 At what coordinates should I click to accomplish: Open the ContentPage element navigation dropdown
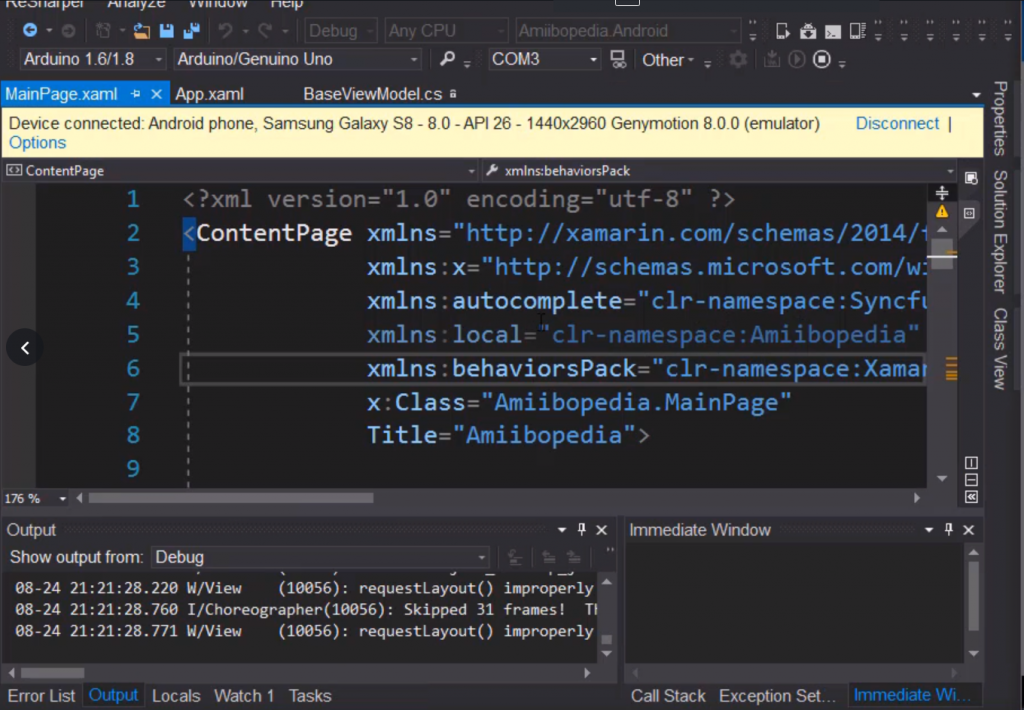240,171
